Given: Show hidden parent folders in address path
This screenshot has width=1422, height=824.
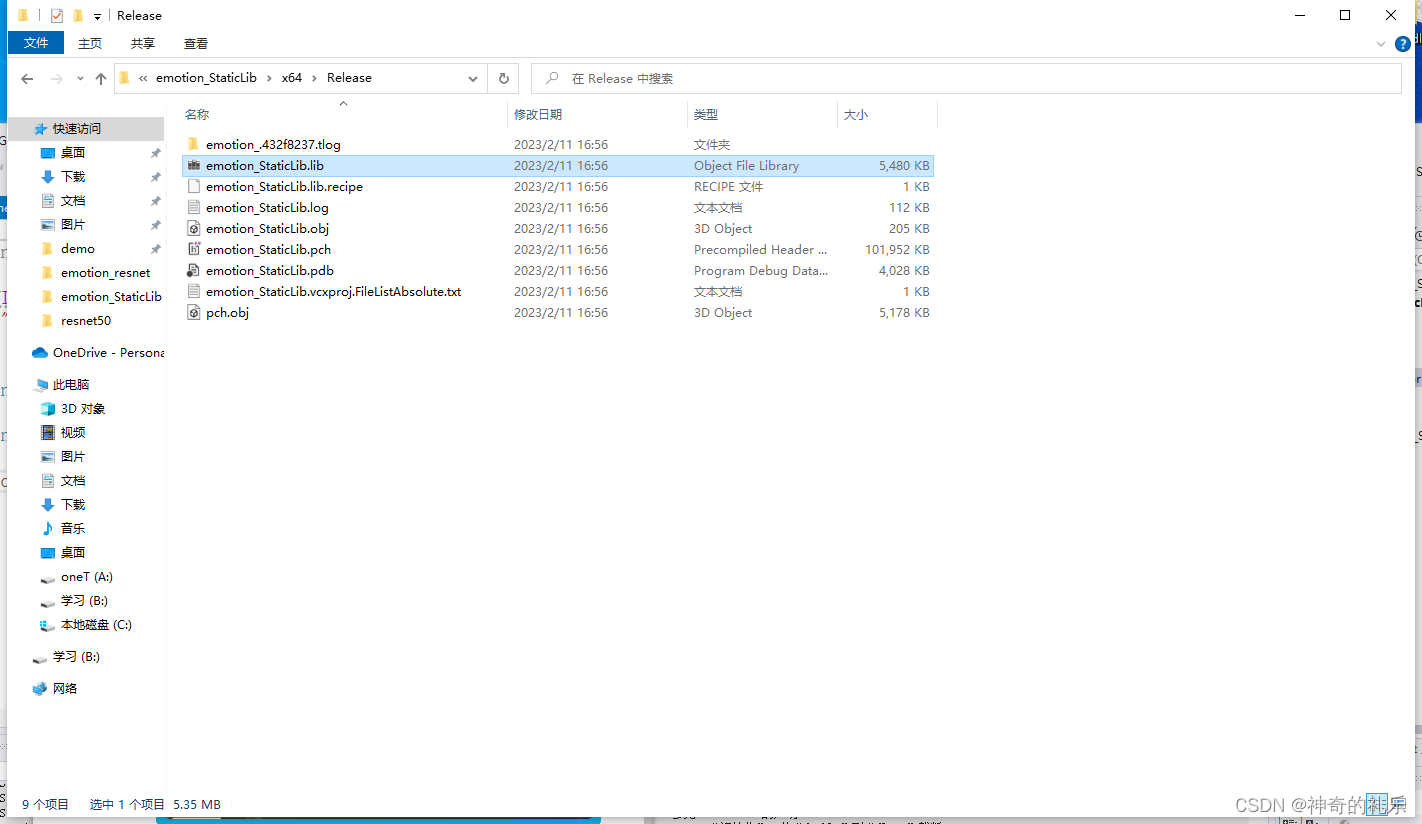Looking at the screenshot, I should point(143,78).
